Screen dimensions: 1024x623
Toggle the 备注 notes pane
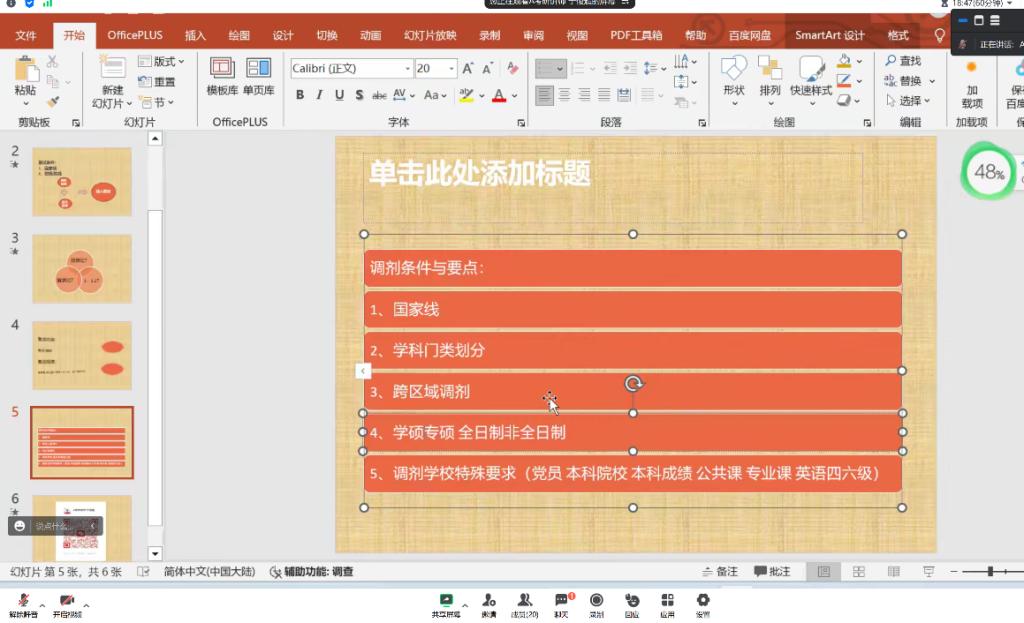click(x=720, y=572)
